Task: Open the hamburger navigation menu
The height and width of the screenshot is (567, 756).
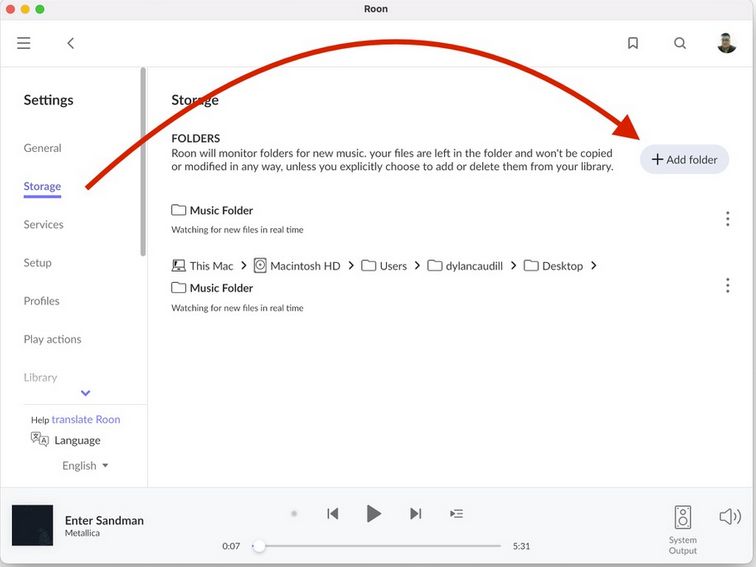Action: tap(24, 43)
